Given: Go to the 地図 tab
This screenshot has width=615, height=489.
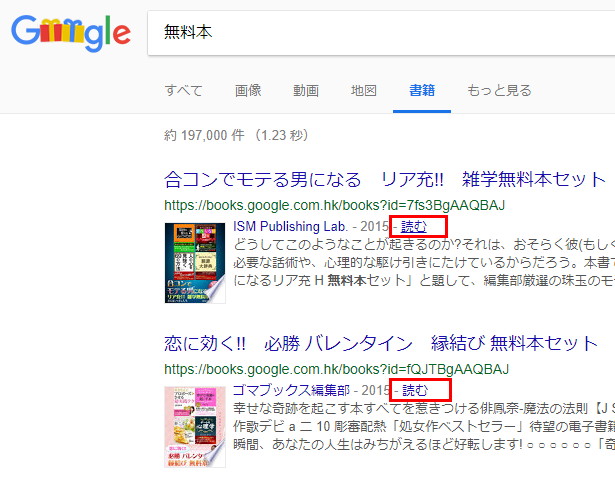Looking at the screenshot, I should 364,91.
